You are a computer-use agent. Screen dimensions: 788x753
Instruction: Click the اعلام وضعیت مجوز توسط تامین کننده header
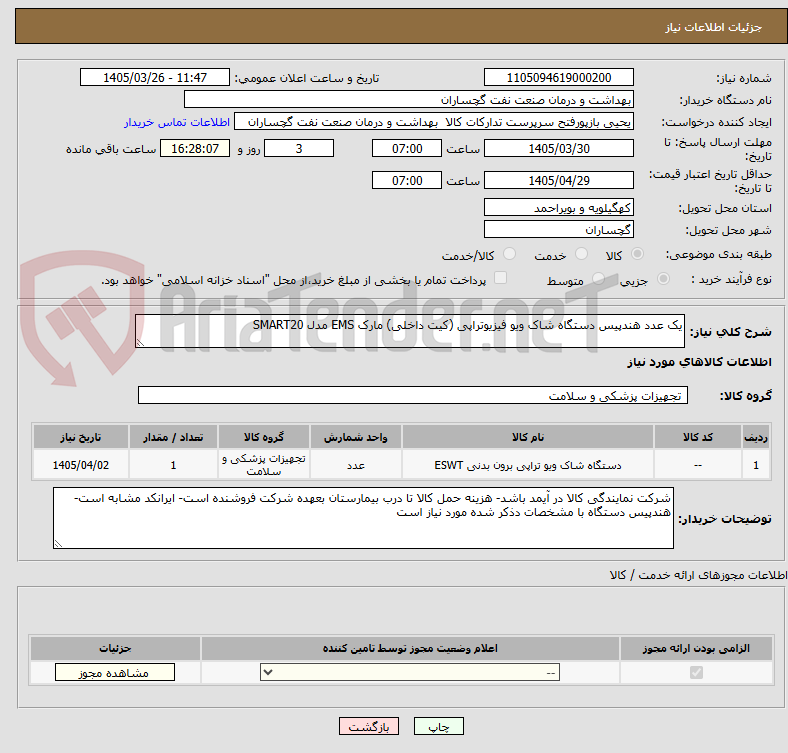pyautogui.click(x=410, y=649)
